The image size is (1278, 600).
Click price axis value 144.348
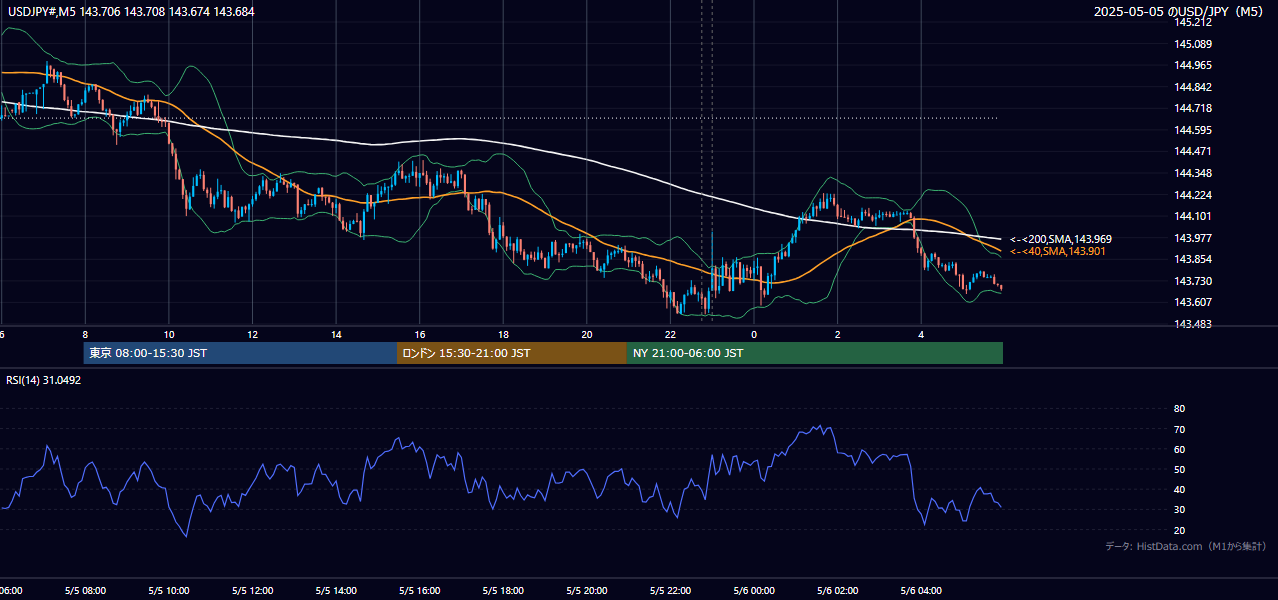1192,173
